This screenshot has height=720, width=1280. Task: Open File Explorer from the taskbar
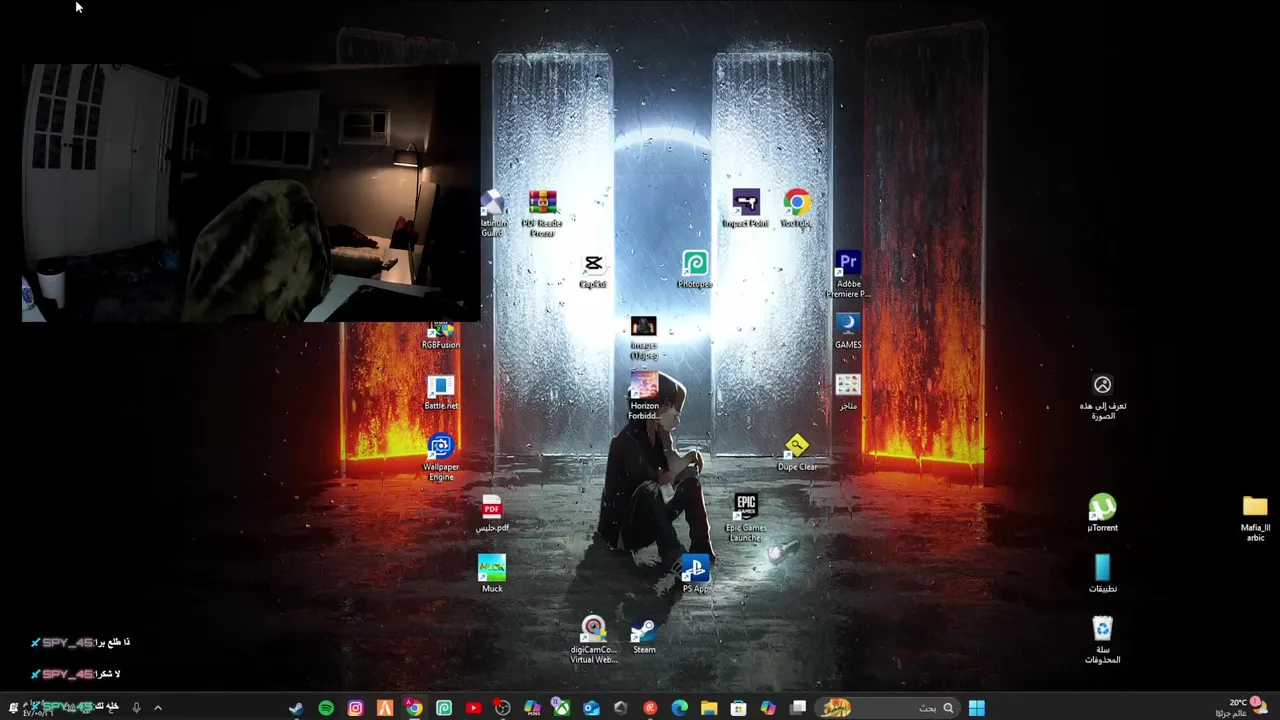[x=709, y=708]
